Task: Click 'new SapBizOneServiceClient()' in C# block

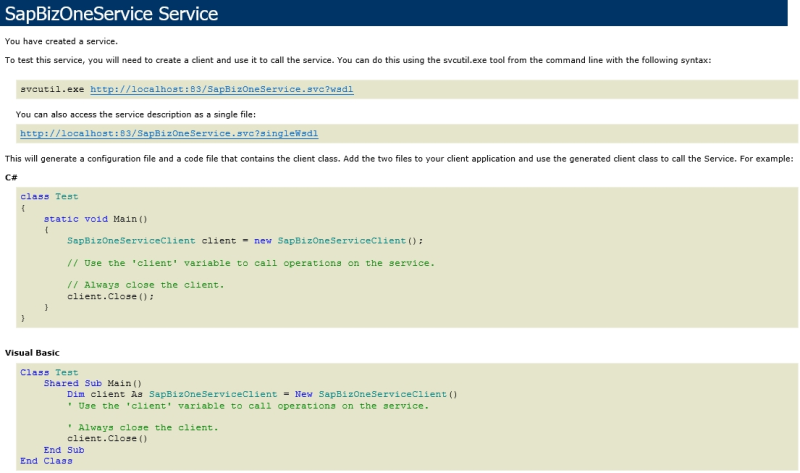Action: click(338, 241)
